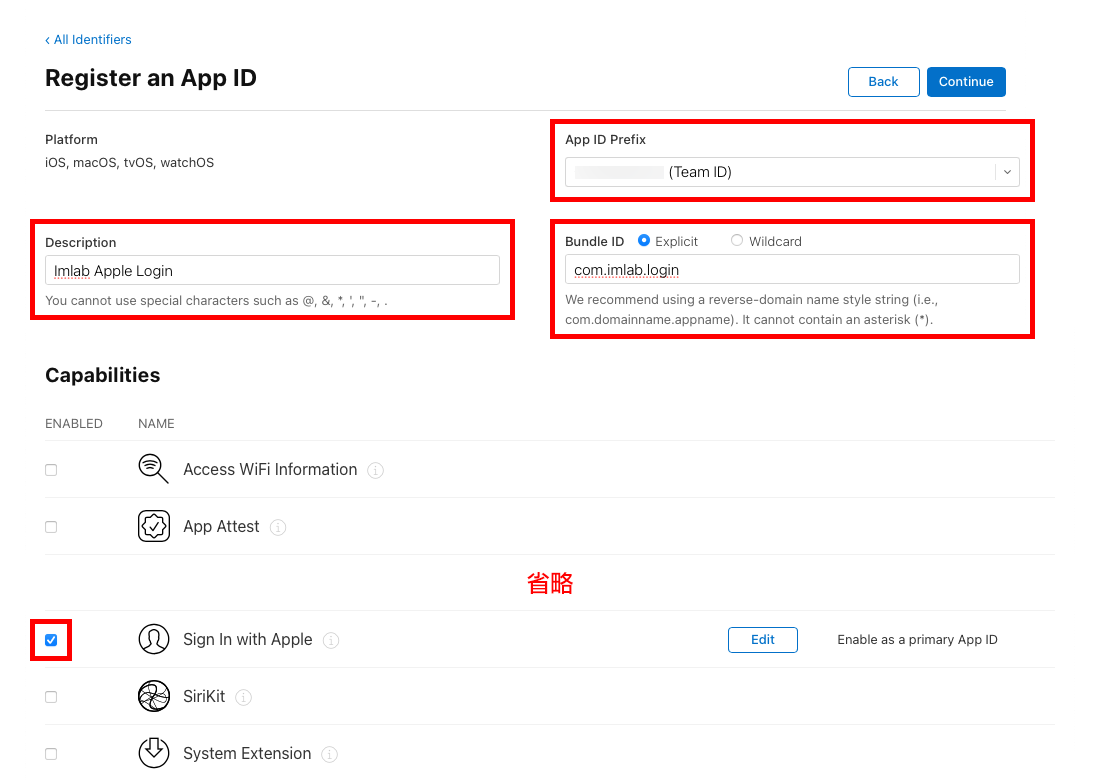Click the System Extension download icon
This screenshot has height=780, width=1100.
154,753
